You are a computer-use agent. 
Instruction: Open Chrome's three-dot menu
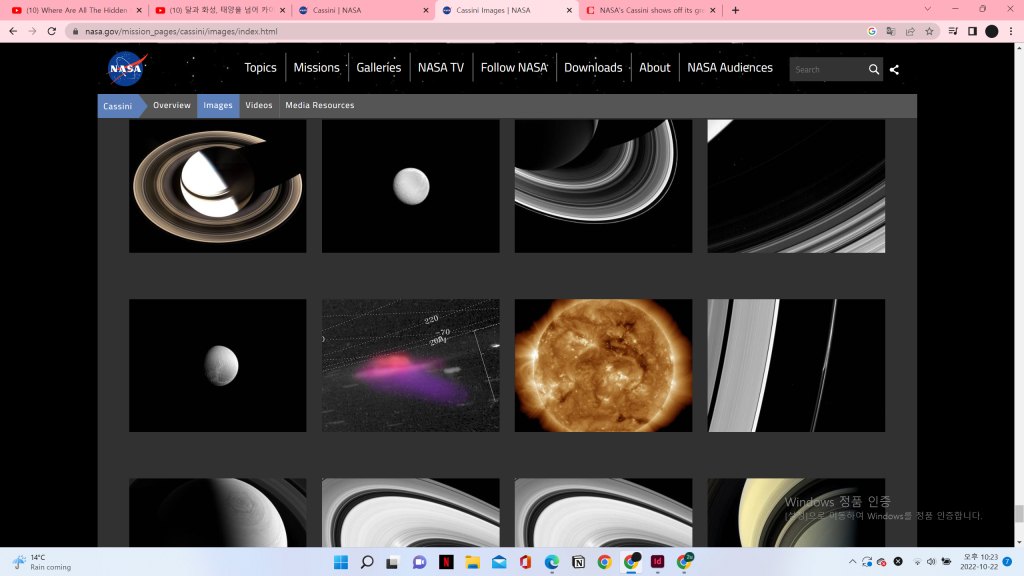[x=1011, y=31]
